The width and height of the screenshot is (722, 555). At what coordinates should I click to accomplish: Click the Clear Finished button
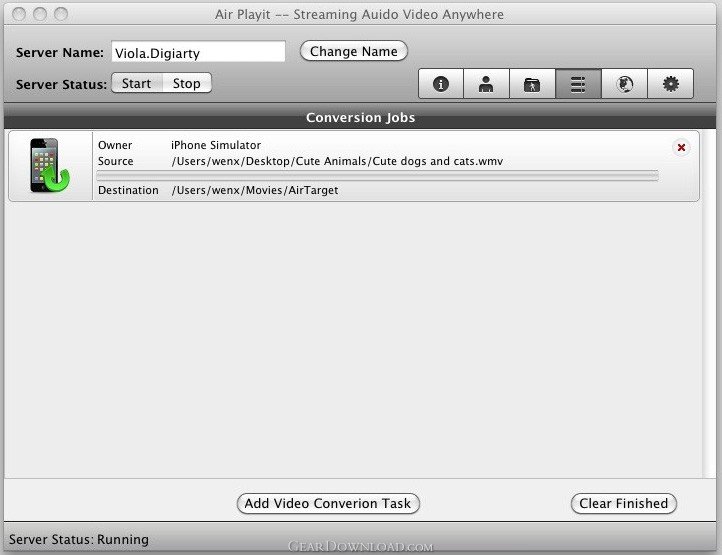coord(623,503)
